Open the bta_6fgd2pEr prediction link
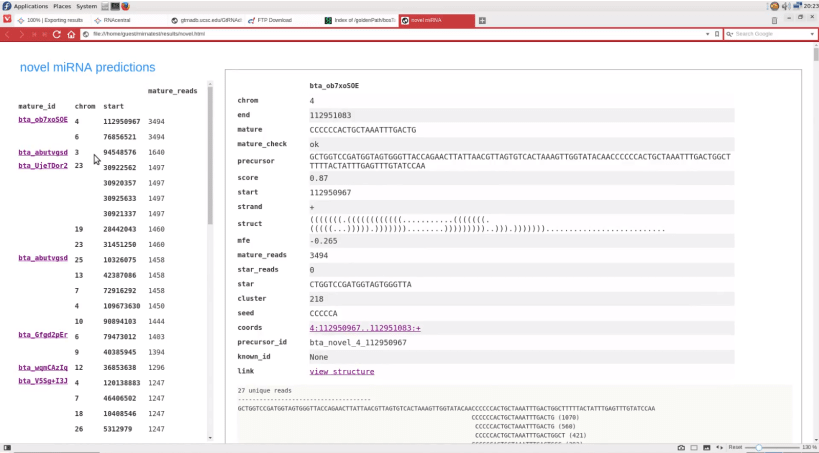Viewport: 819px width, 453px height. [x=43, y=335]
